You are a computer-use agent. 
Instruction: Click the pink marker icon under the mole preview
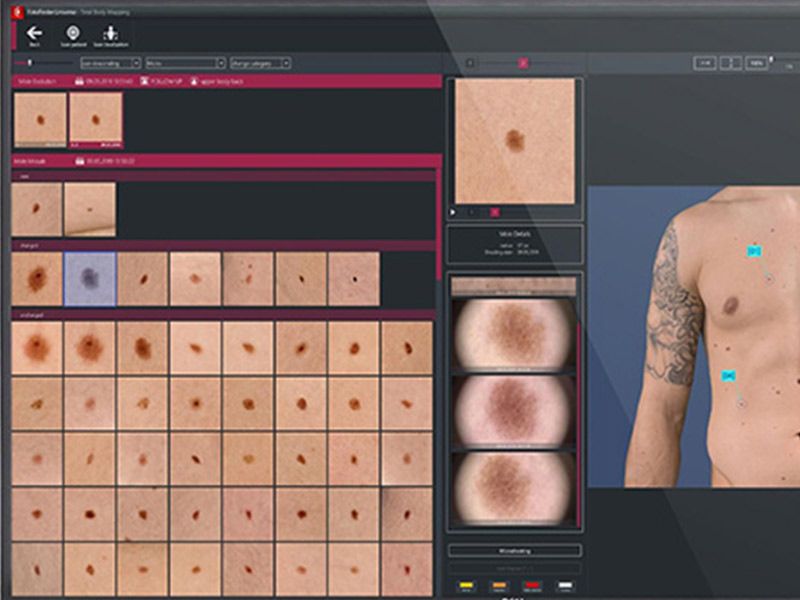coord(494,212)
